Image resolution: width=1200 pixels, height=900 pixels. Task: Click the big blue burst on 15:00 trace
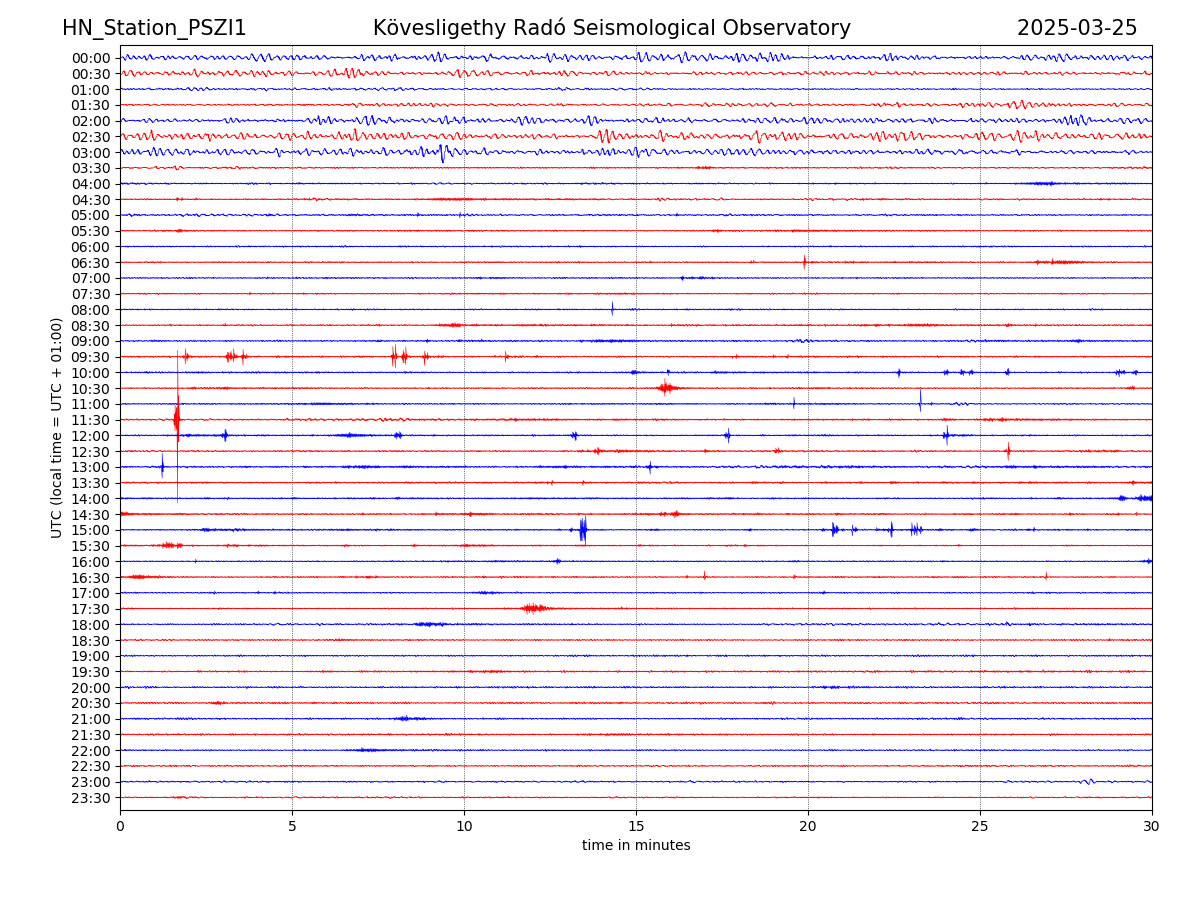click(x=583, y=529)
